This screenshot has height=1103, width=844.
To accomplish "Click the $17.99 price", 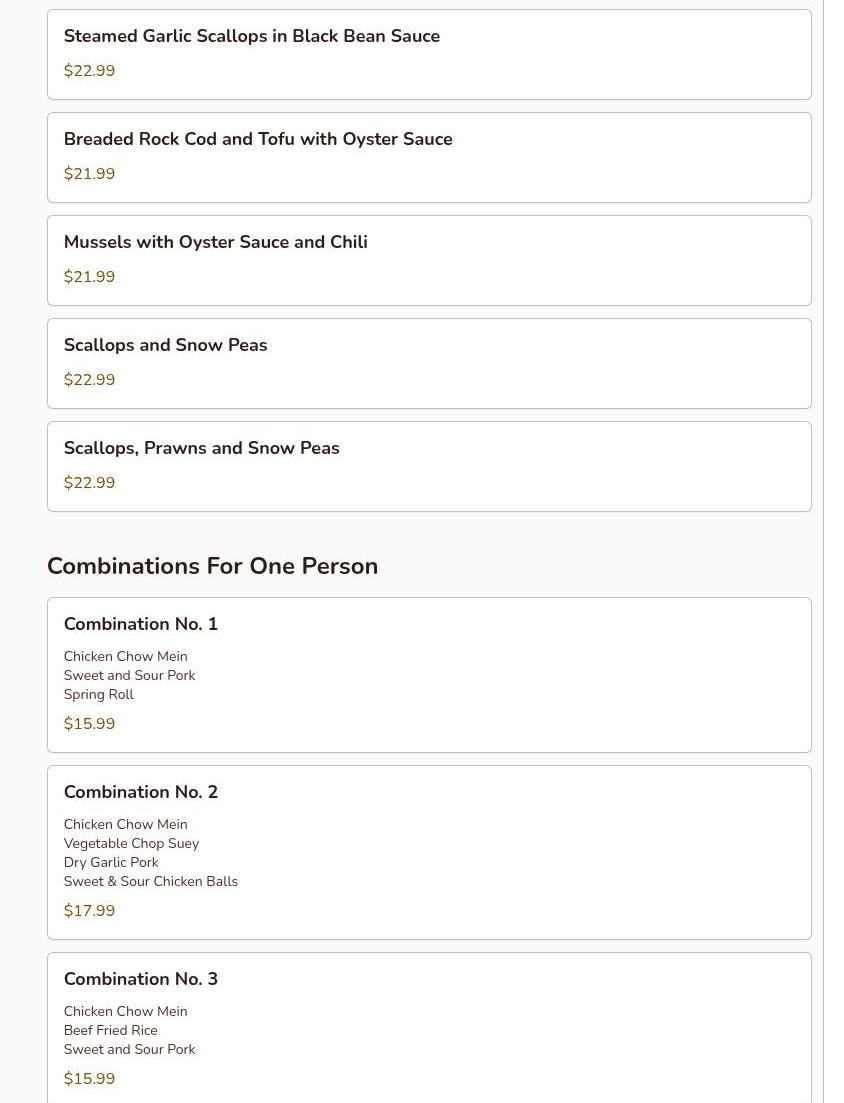I will (x=89, y=911).
